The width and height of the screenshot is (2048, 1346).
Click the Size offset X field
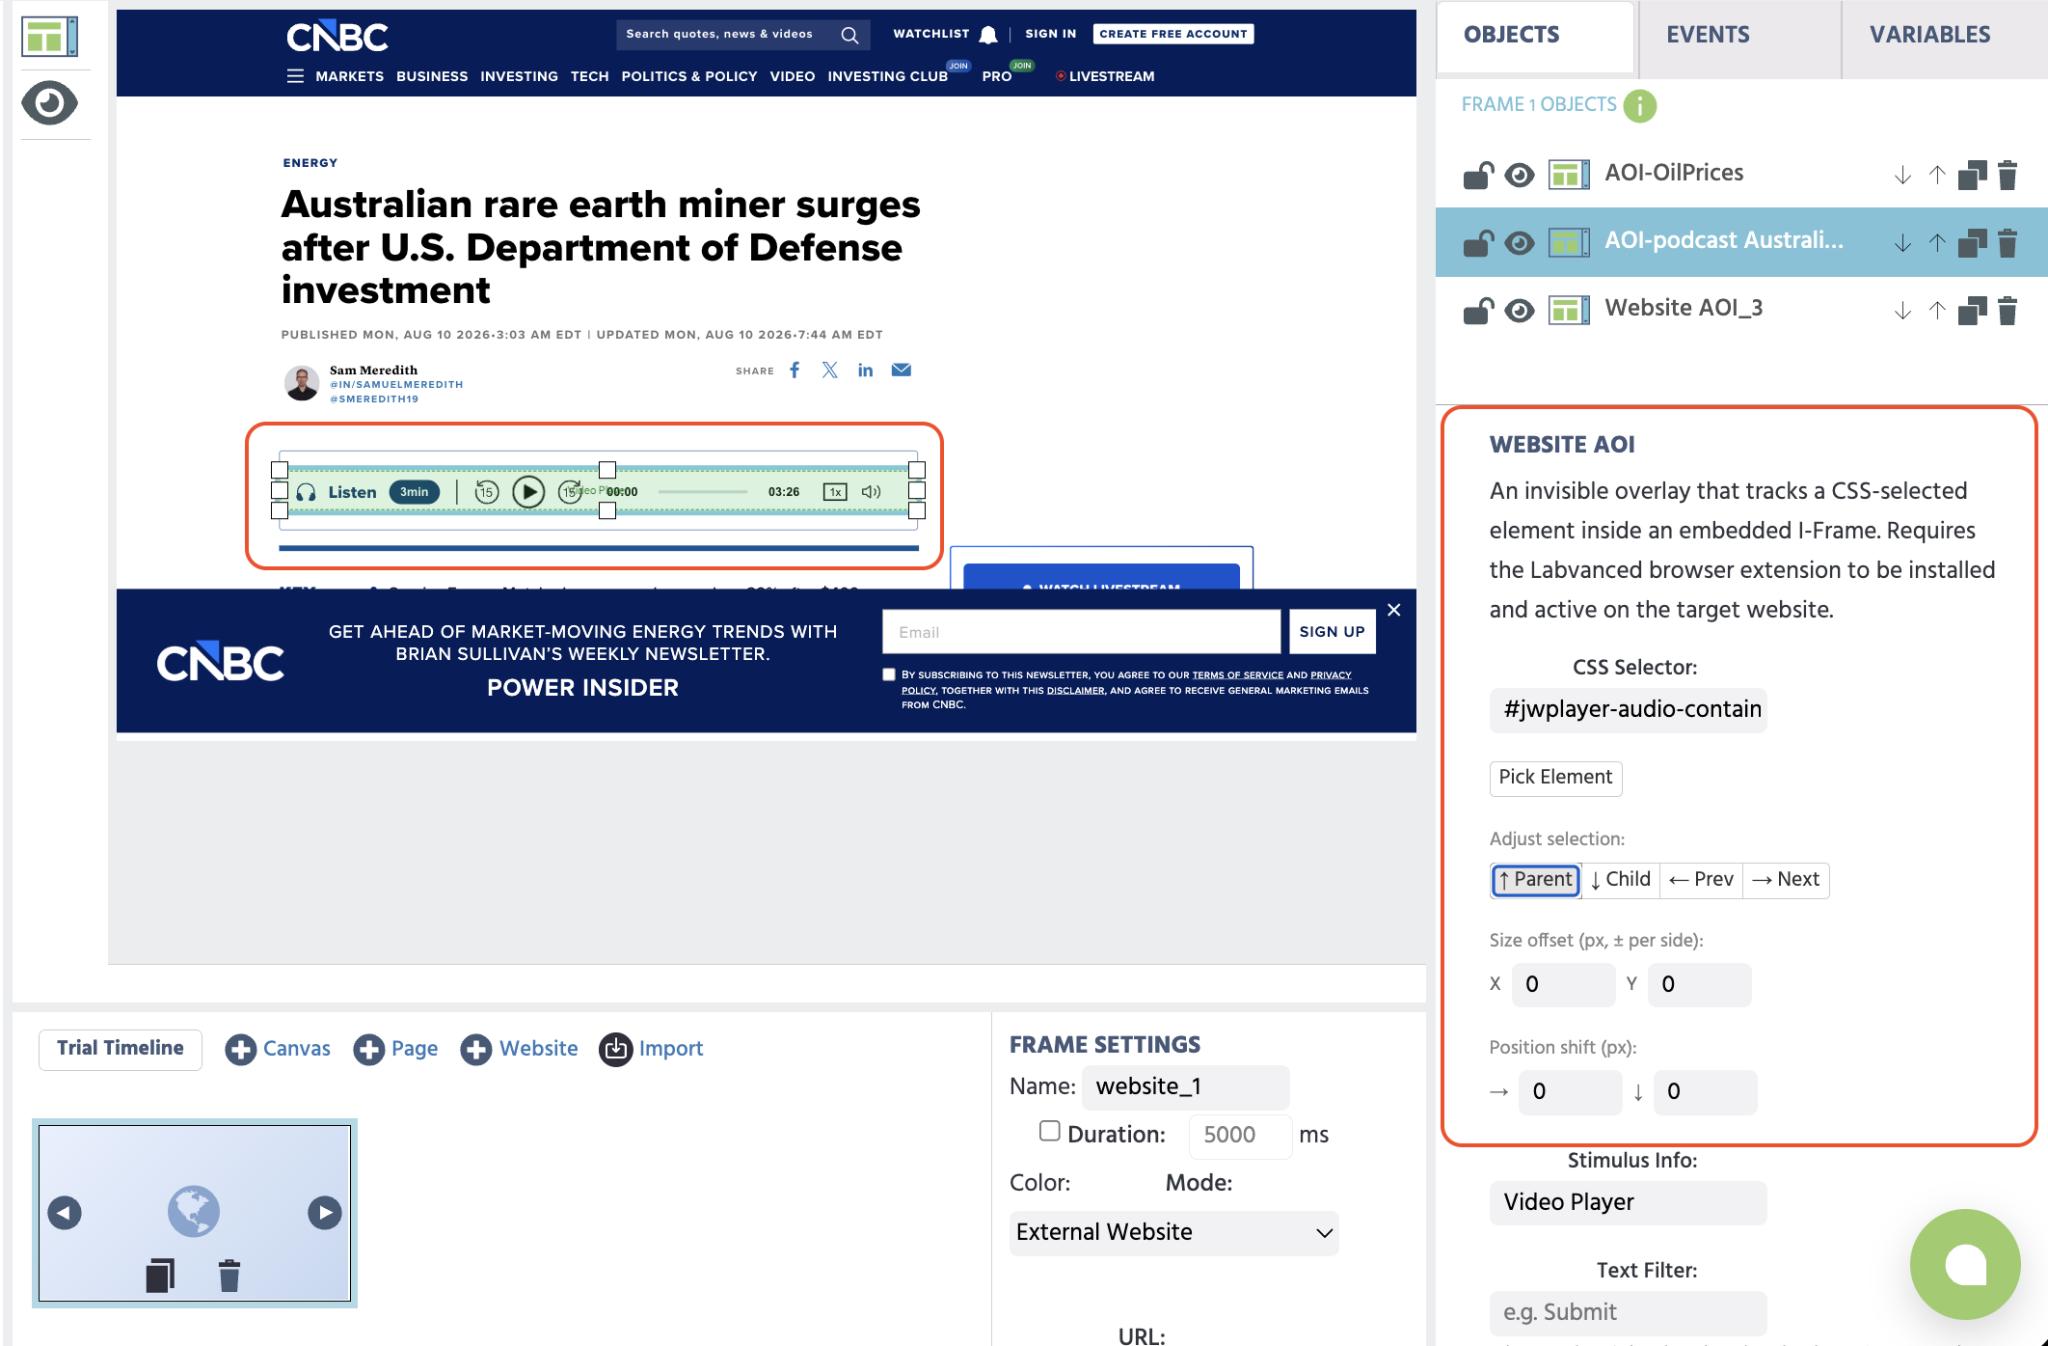tap(1563, 985)
